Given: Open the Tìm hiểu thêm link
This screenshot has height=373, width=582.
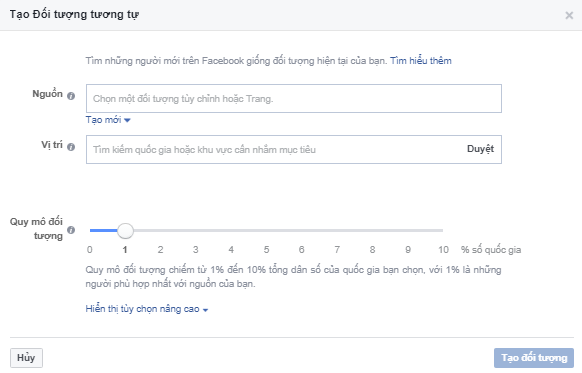Looking at the screenshot, I should pyautogui.click(x=421, y=60).
